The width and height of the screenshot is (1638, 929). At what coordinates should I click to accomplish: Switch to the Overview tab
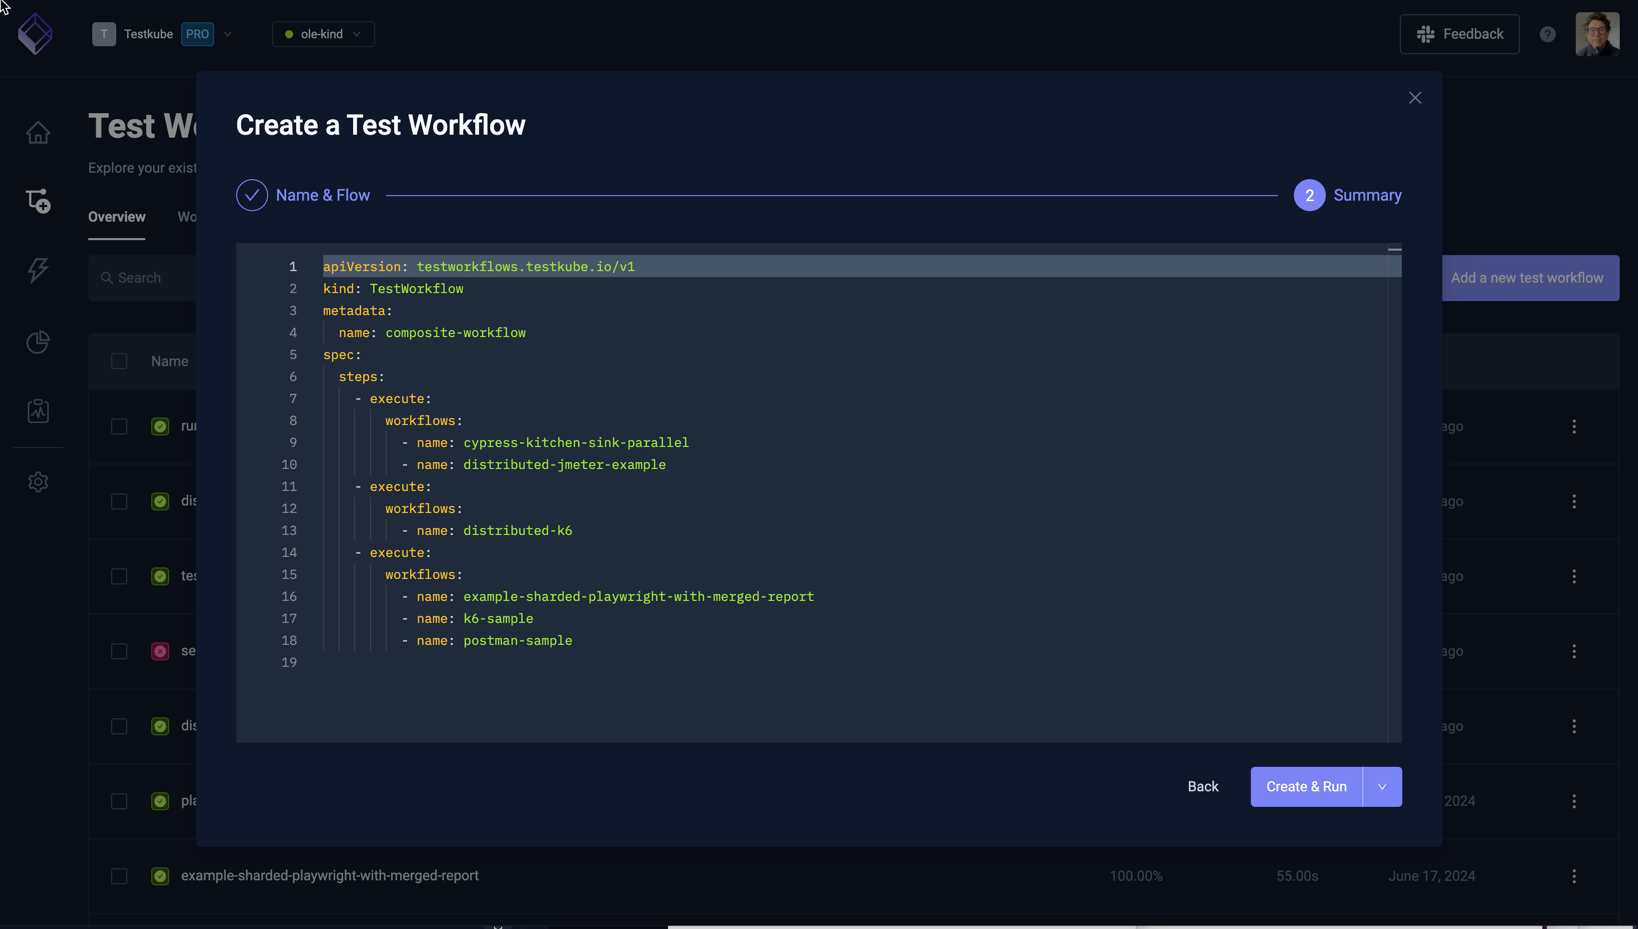point(116,216)
